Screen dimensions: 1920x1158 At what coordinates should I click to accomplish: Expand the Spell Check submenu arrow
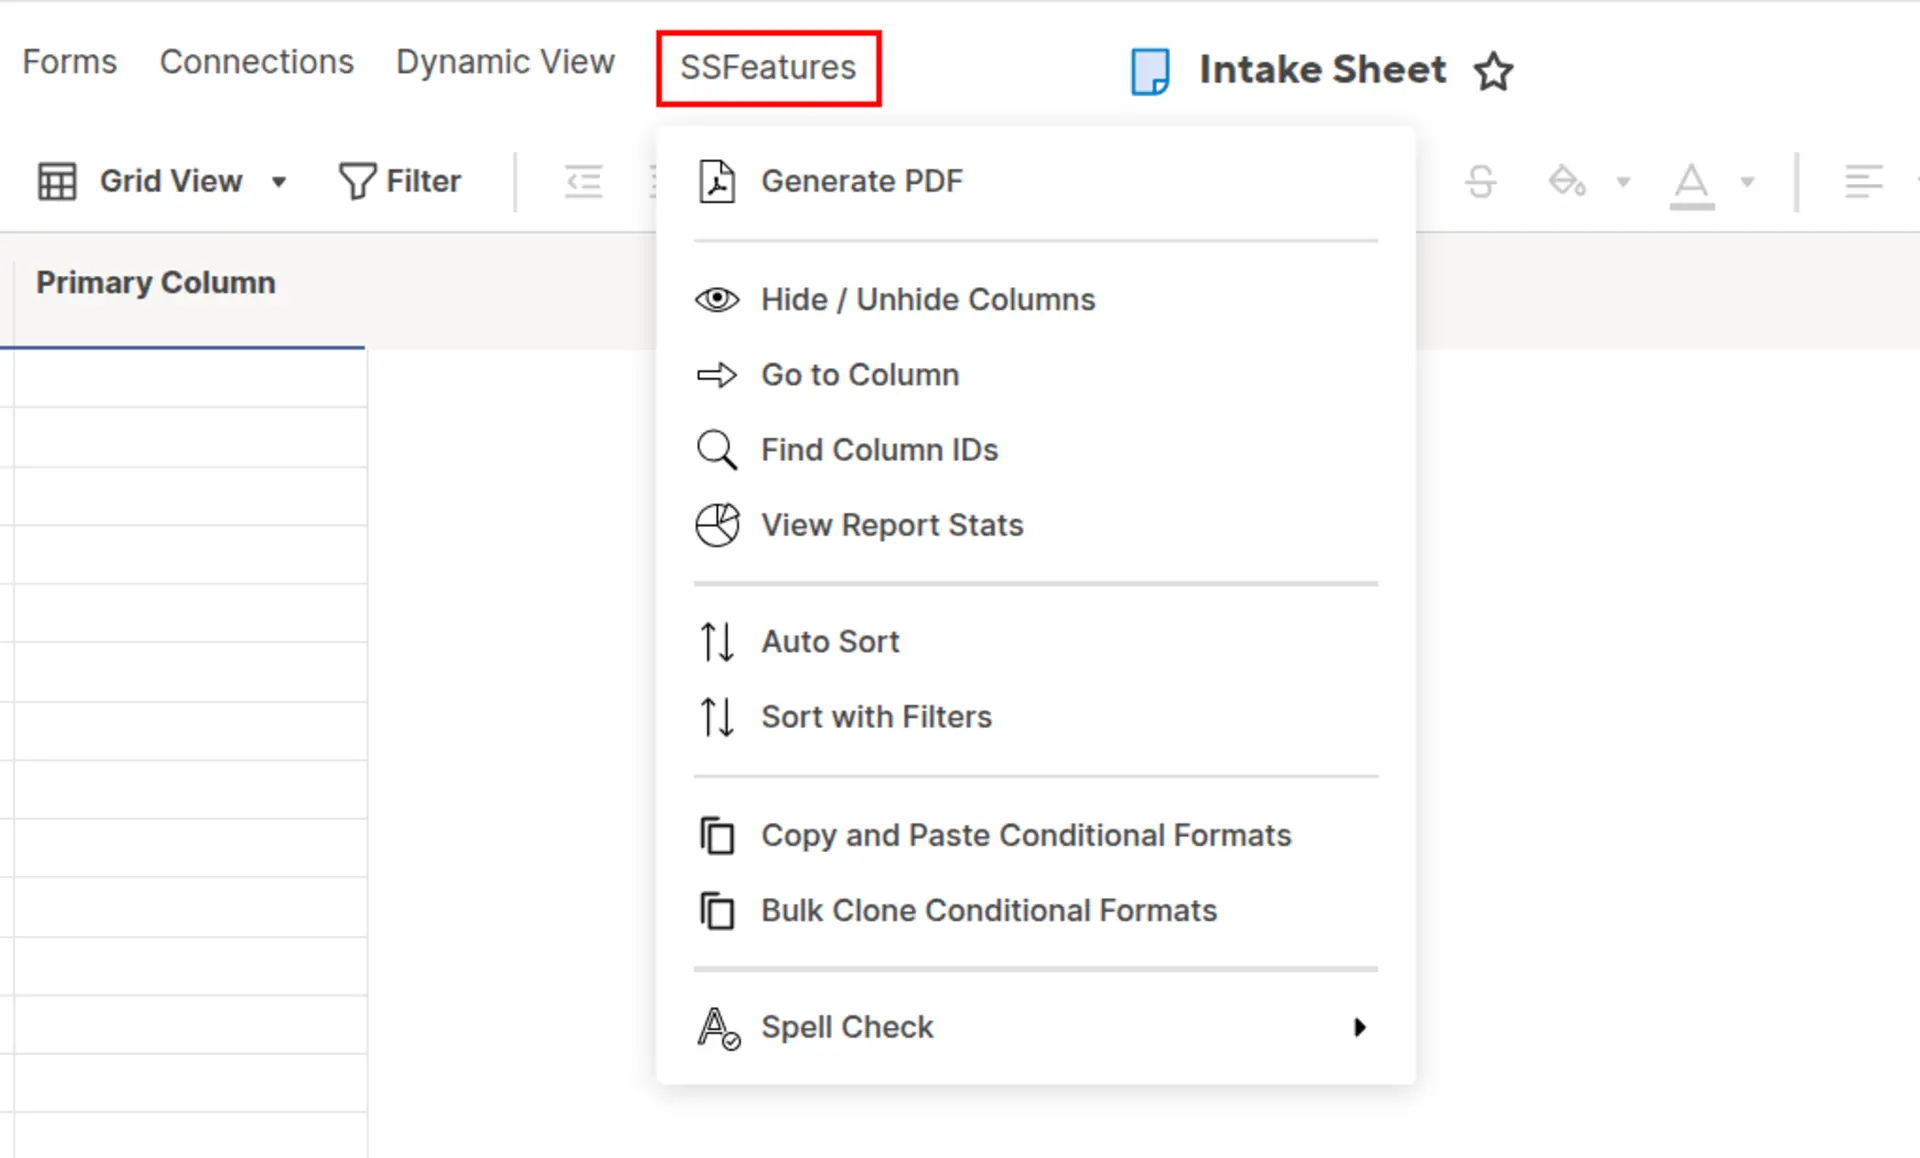(x=1359, y=1027)
